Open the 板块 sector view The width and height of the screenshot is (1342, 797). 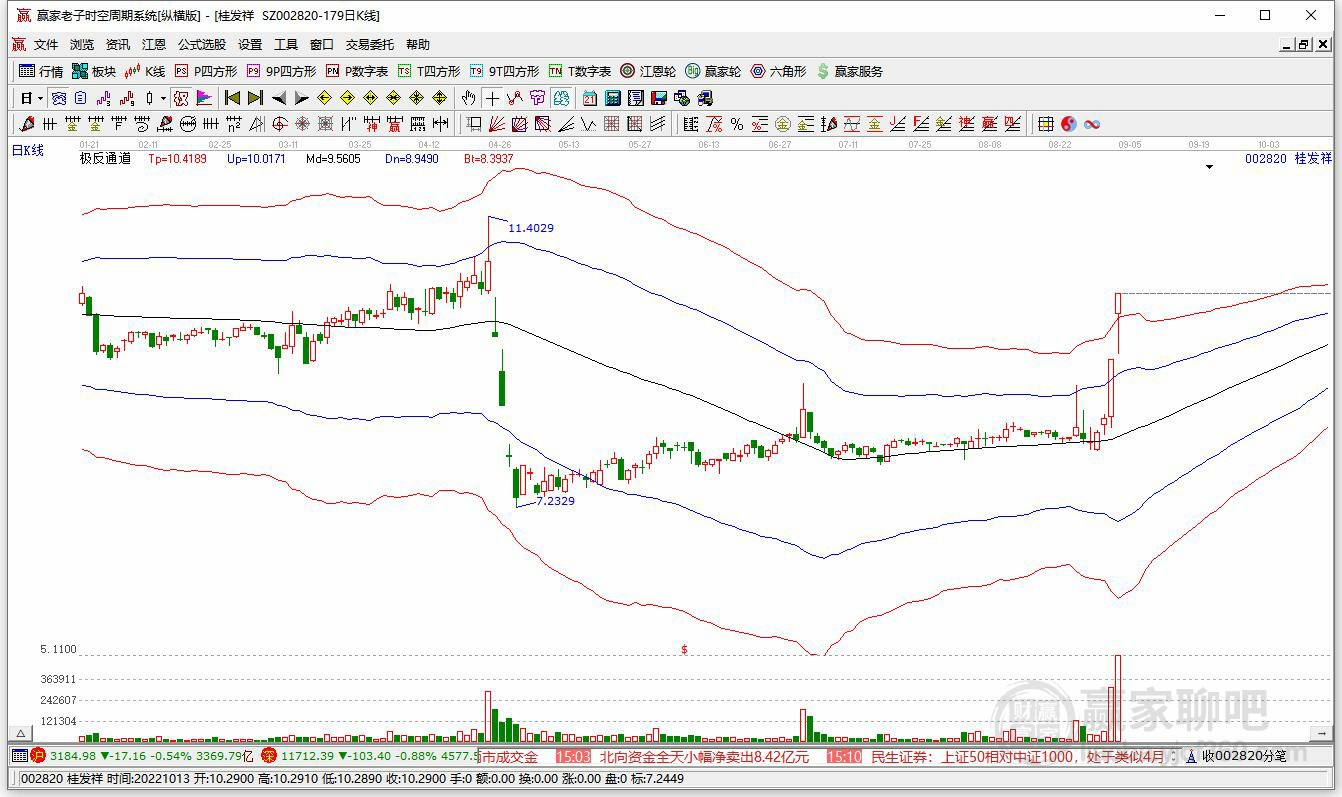pyautogui.click(x=94, y=71)
